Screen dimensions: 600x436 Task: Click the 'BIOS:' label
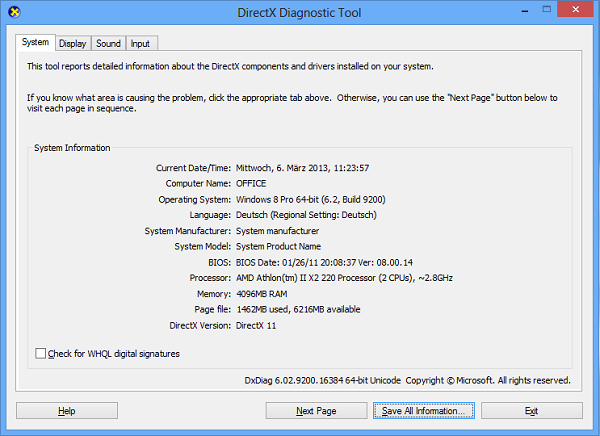(220, 263)
